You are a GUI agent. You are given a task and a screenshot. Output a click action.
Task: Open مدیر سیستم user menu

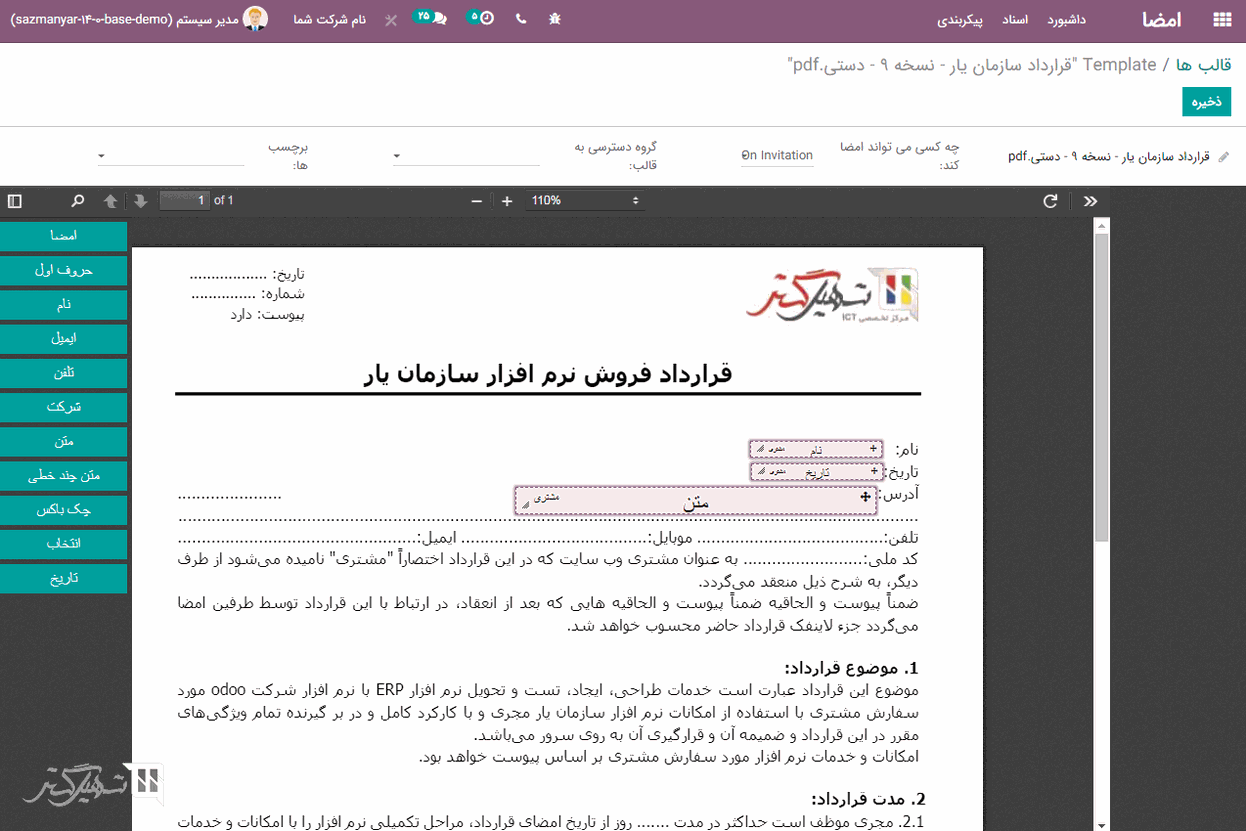click(x=140, y=19)
